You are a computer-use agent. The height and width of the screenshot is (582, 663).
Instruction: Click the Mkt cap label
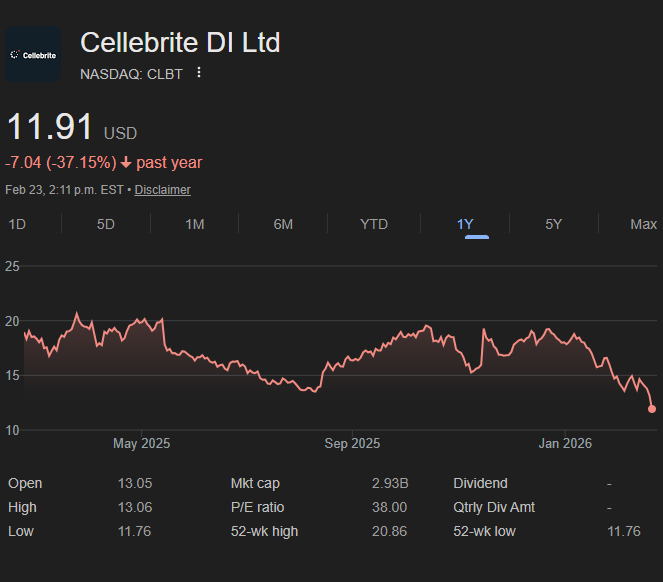pos(255,483)
